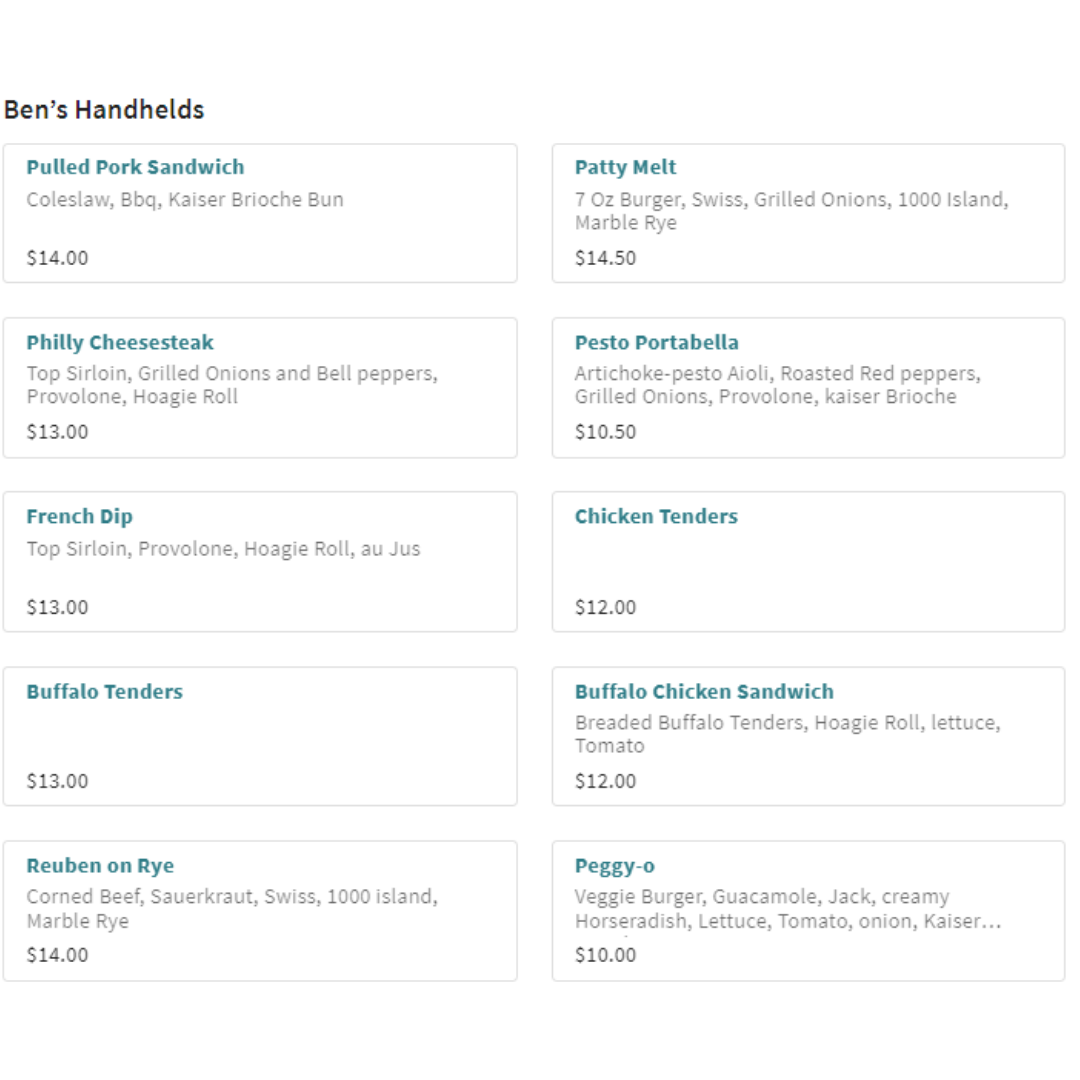Open the Buffalo Tenders item

(x=105, y=692)
